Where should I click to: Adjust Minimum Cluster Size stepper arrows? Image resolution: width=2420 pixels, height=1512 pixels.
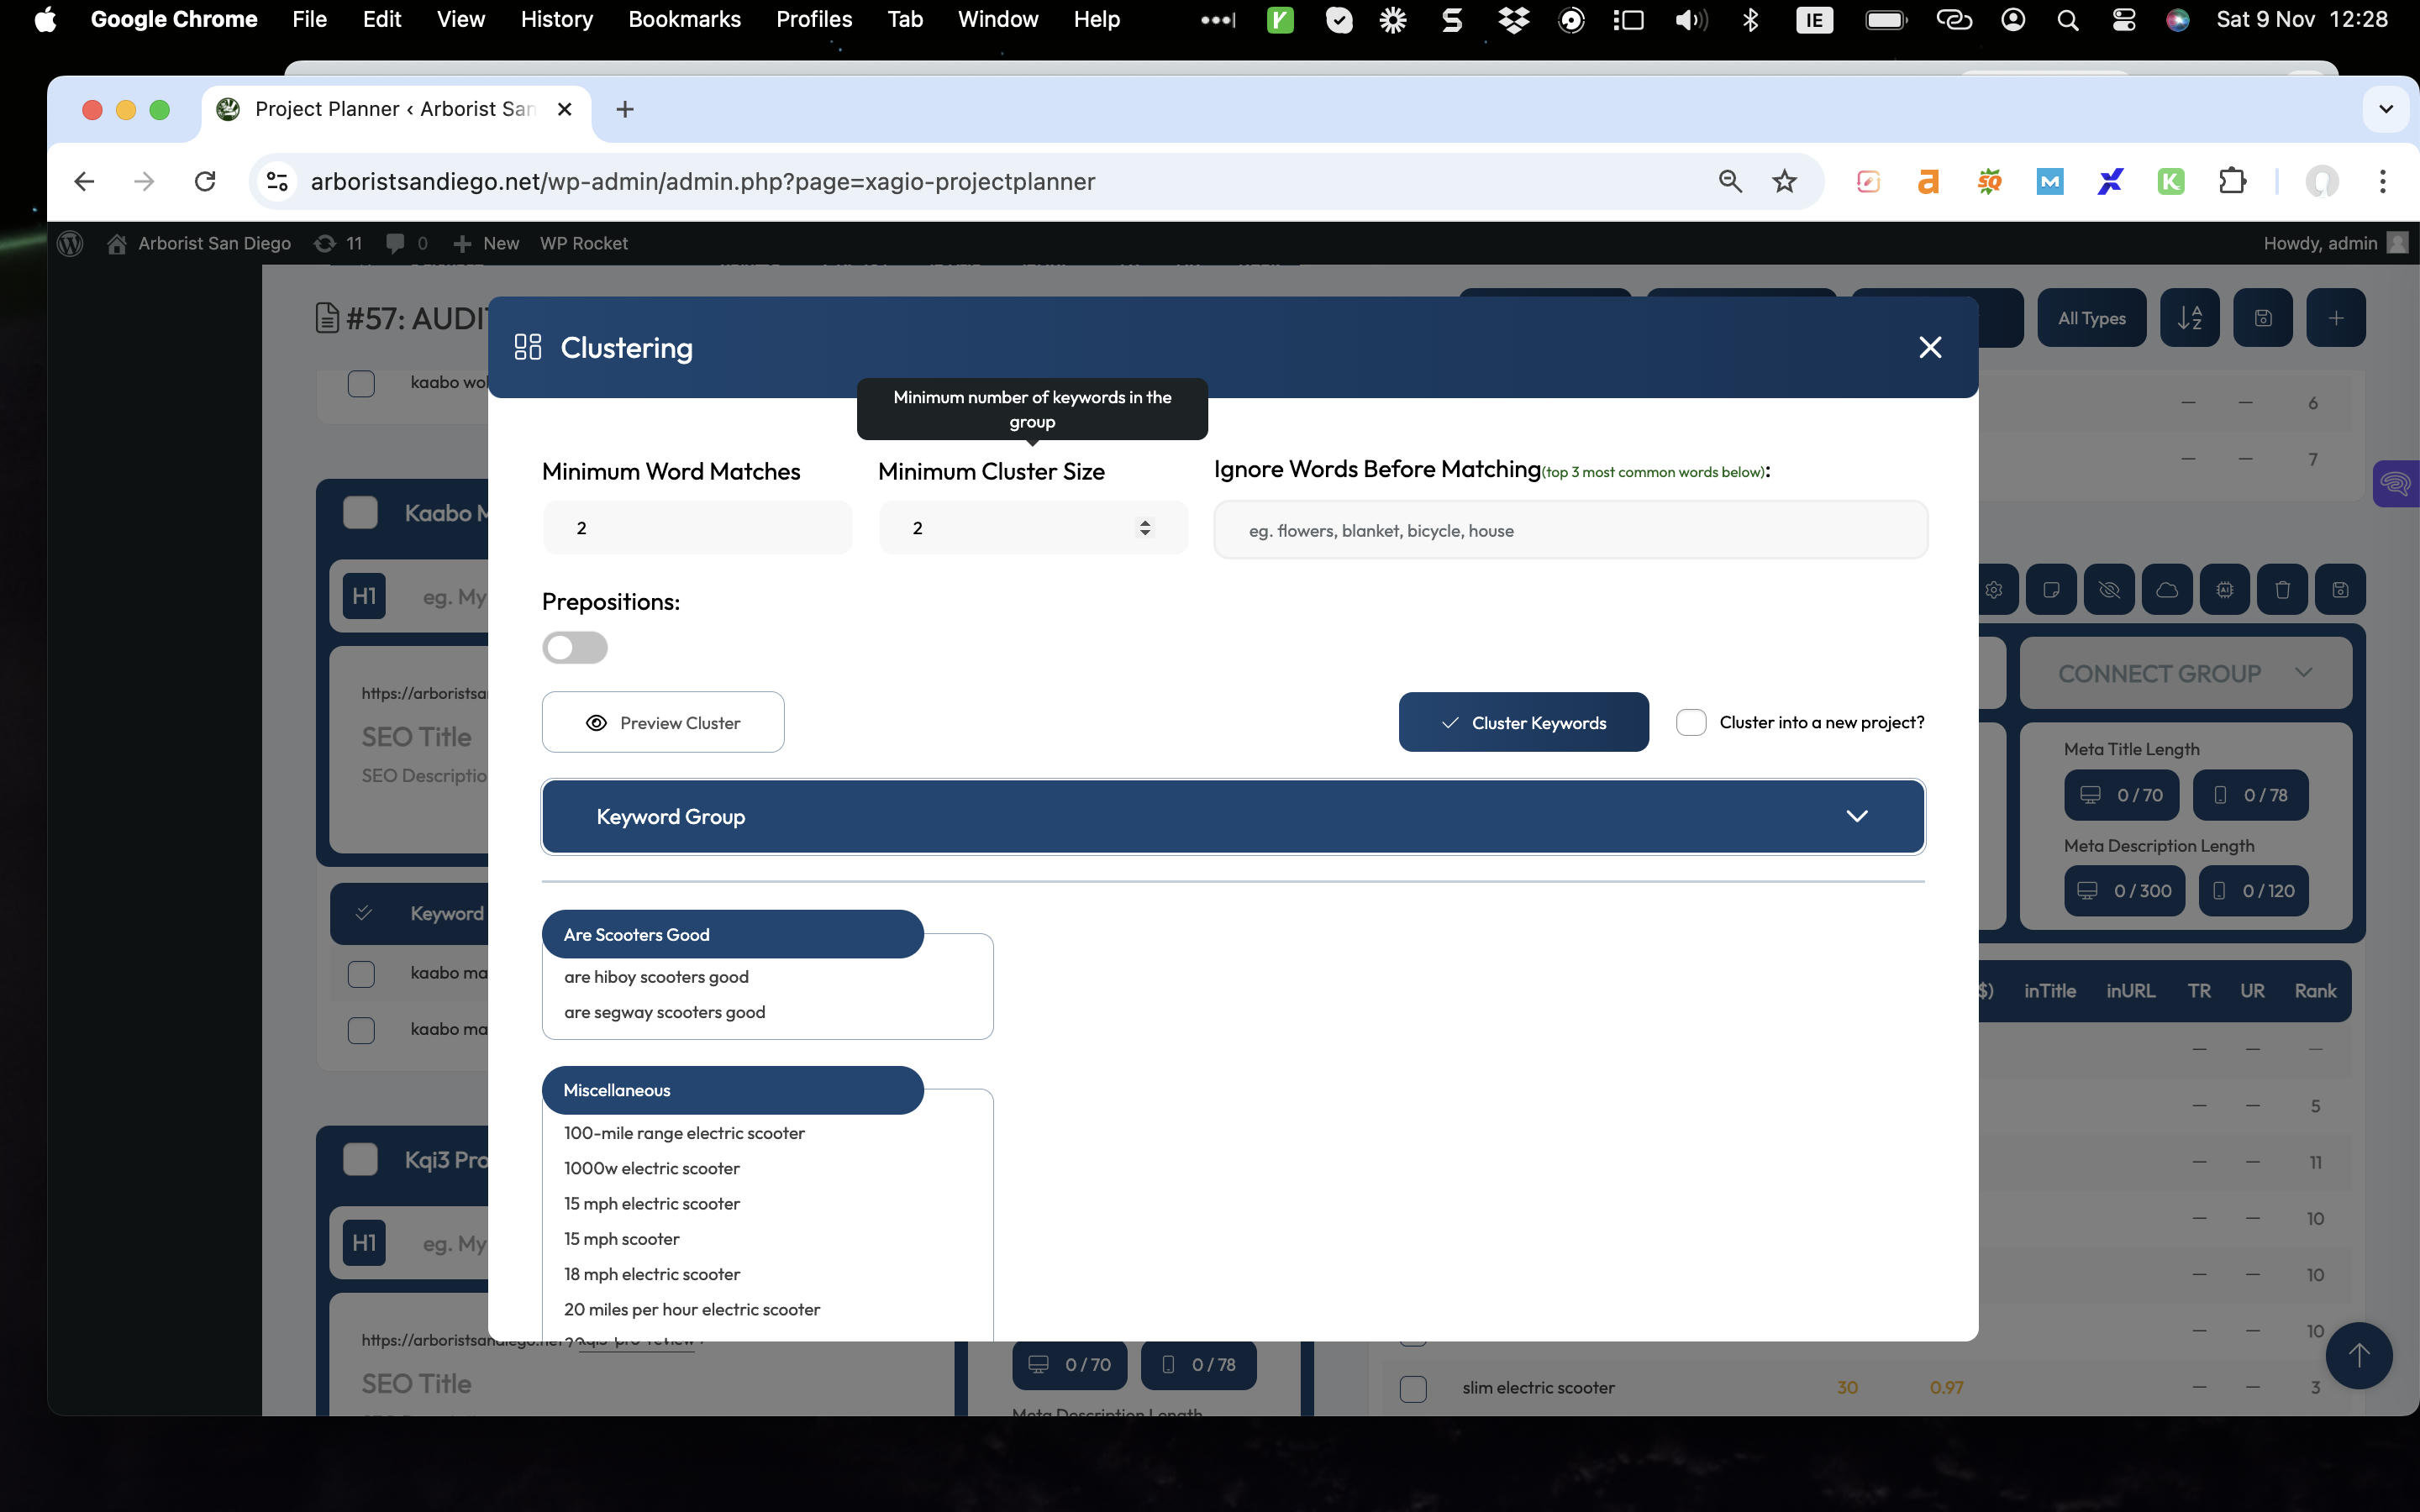coord(1145,528)
